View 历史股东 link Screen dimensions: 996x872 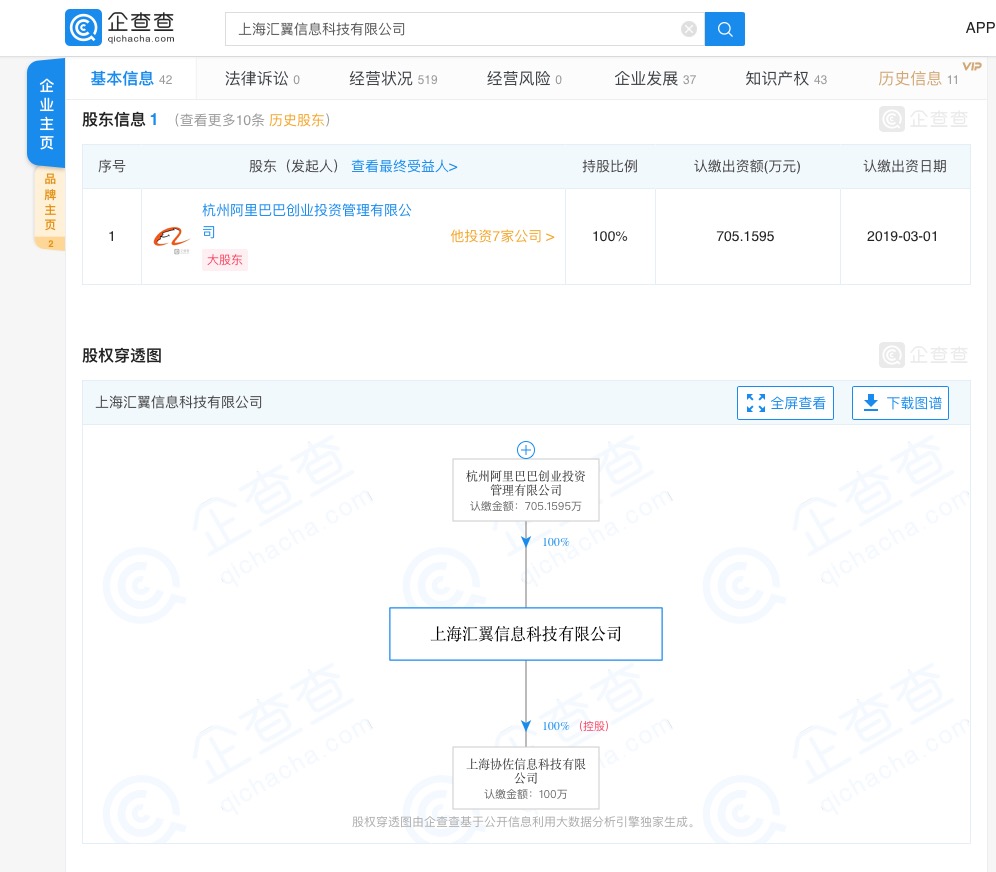point(296,120)
